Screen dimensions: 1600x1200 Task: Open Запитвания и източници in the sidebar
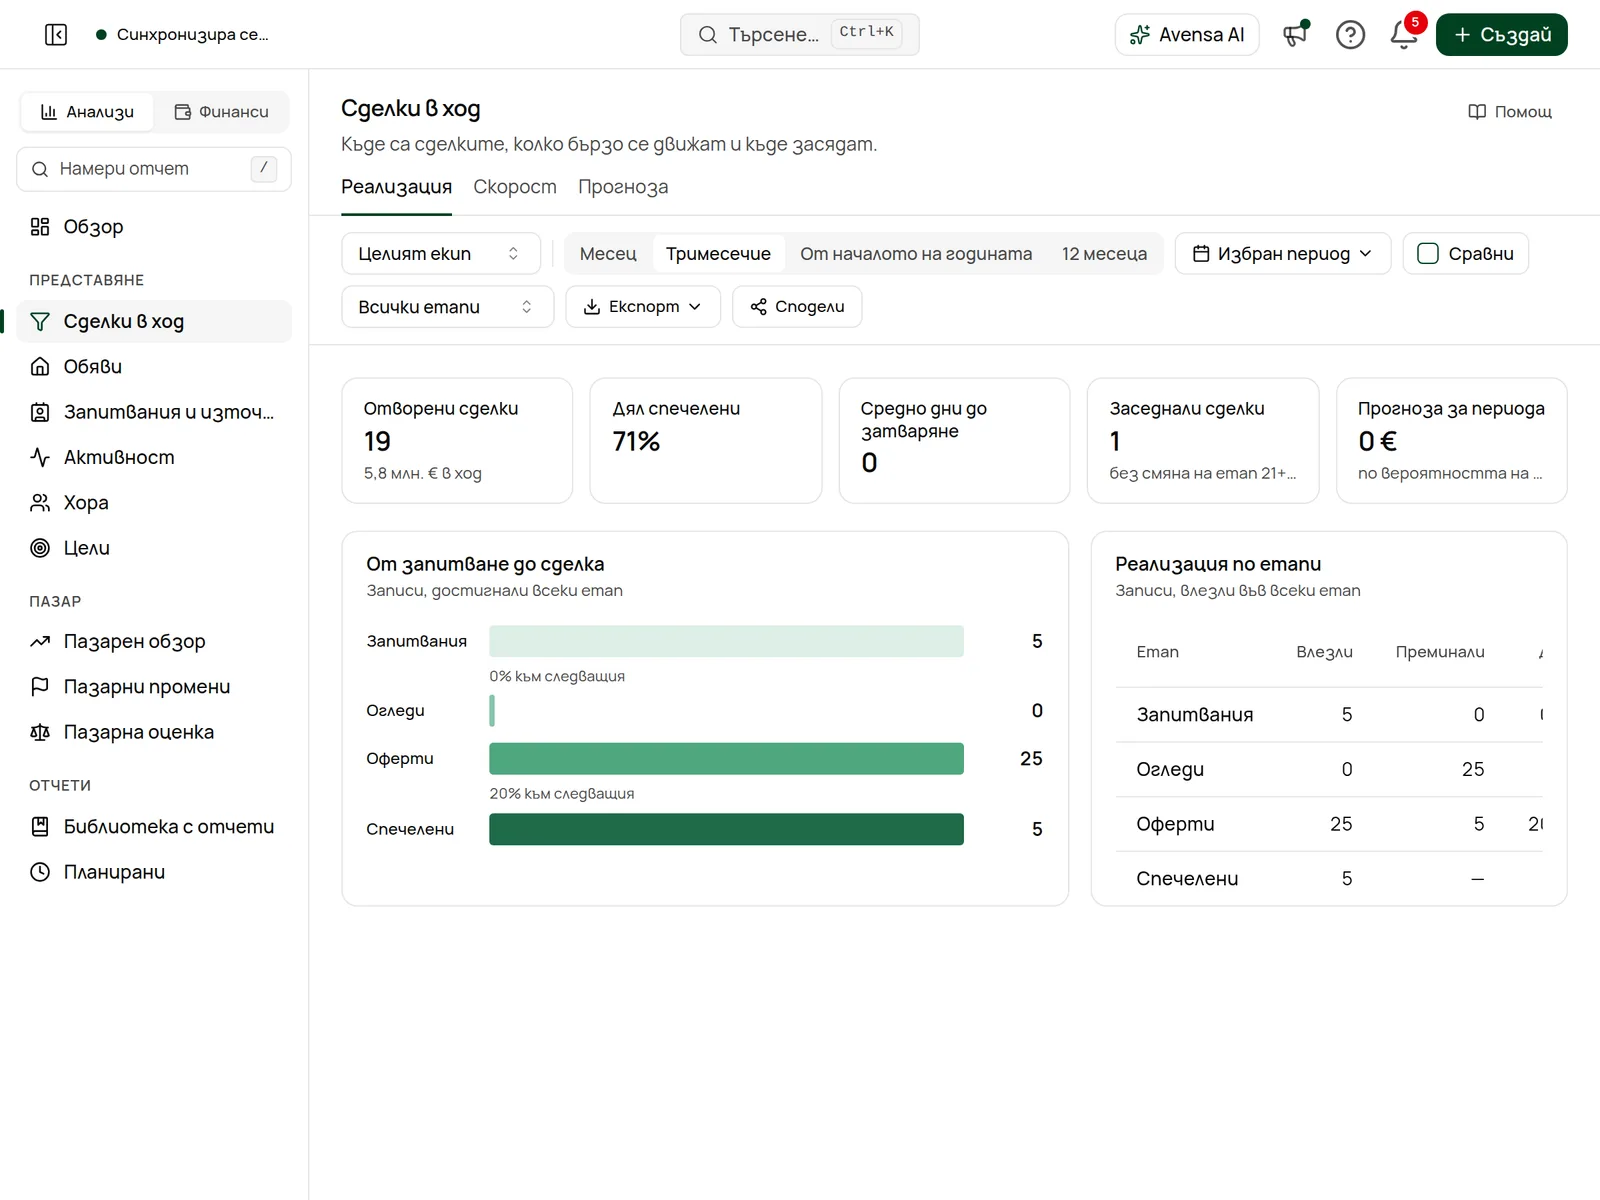click(154, 412)
